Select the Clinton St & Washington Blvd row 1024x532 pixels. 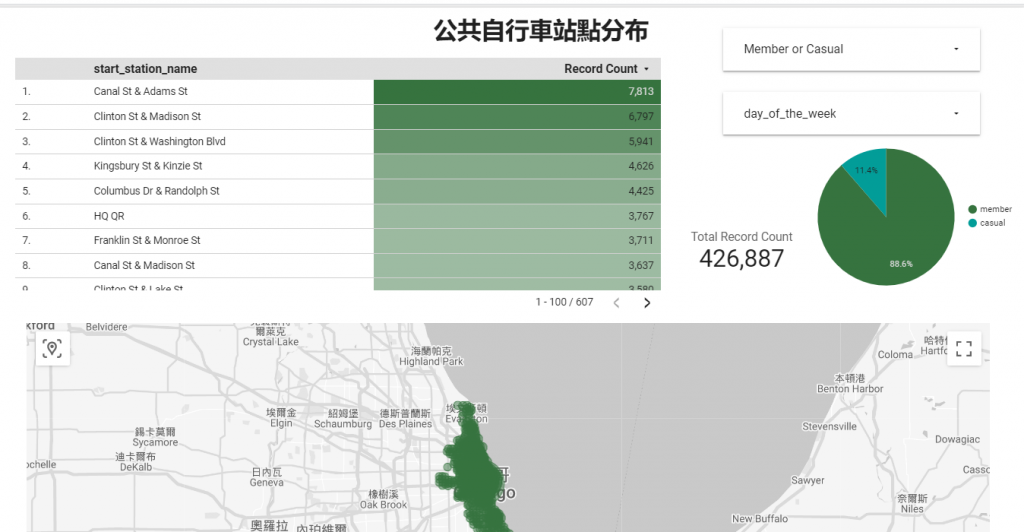point(338,141)
